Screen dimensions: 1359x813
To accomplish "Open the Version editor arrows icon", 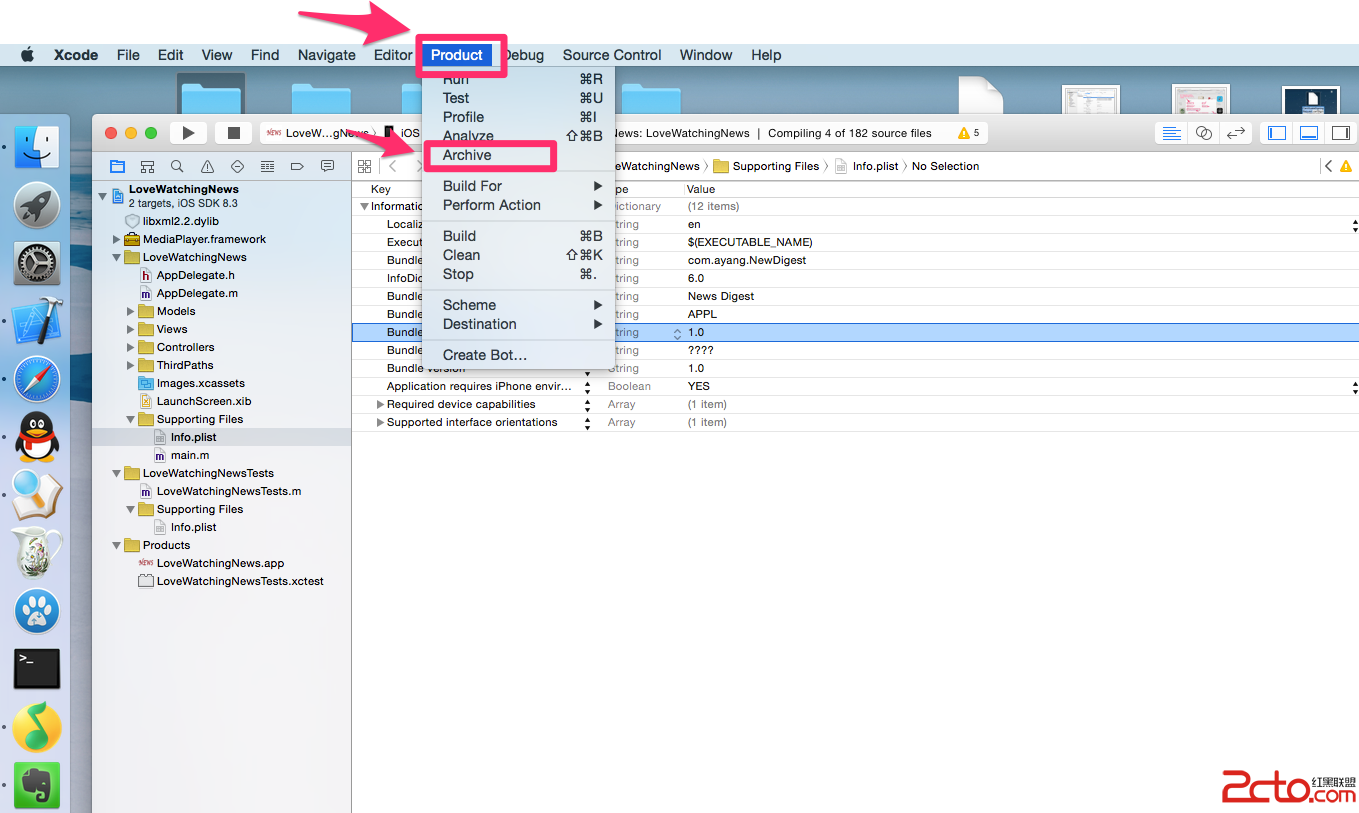I will 1236,133.
